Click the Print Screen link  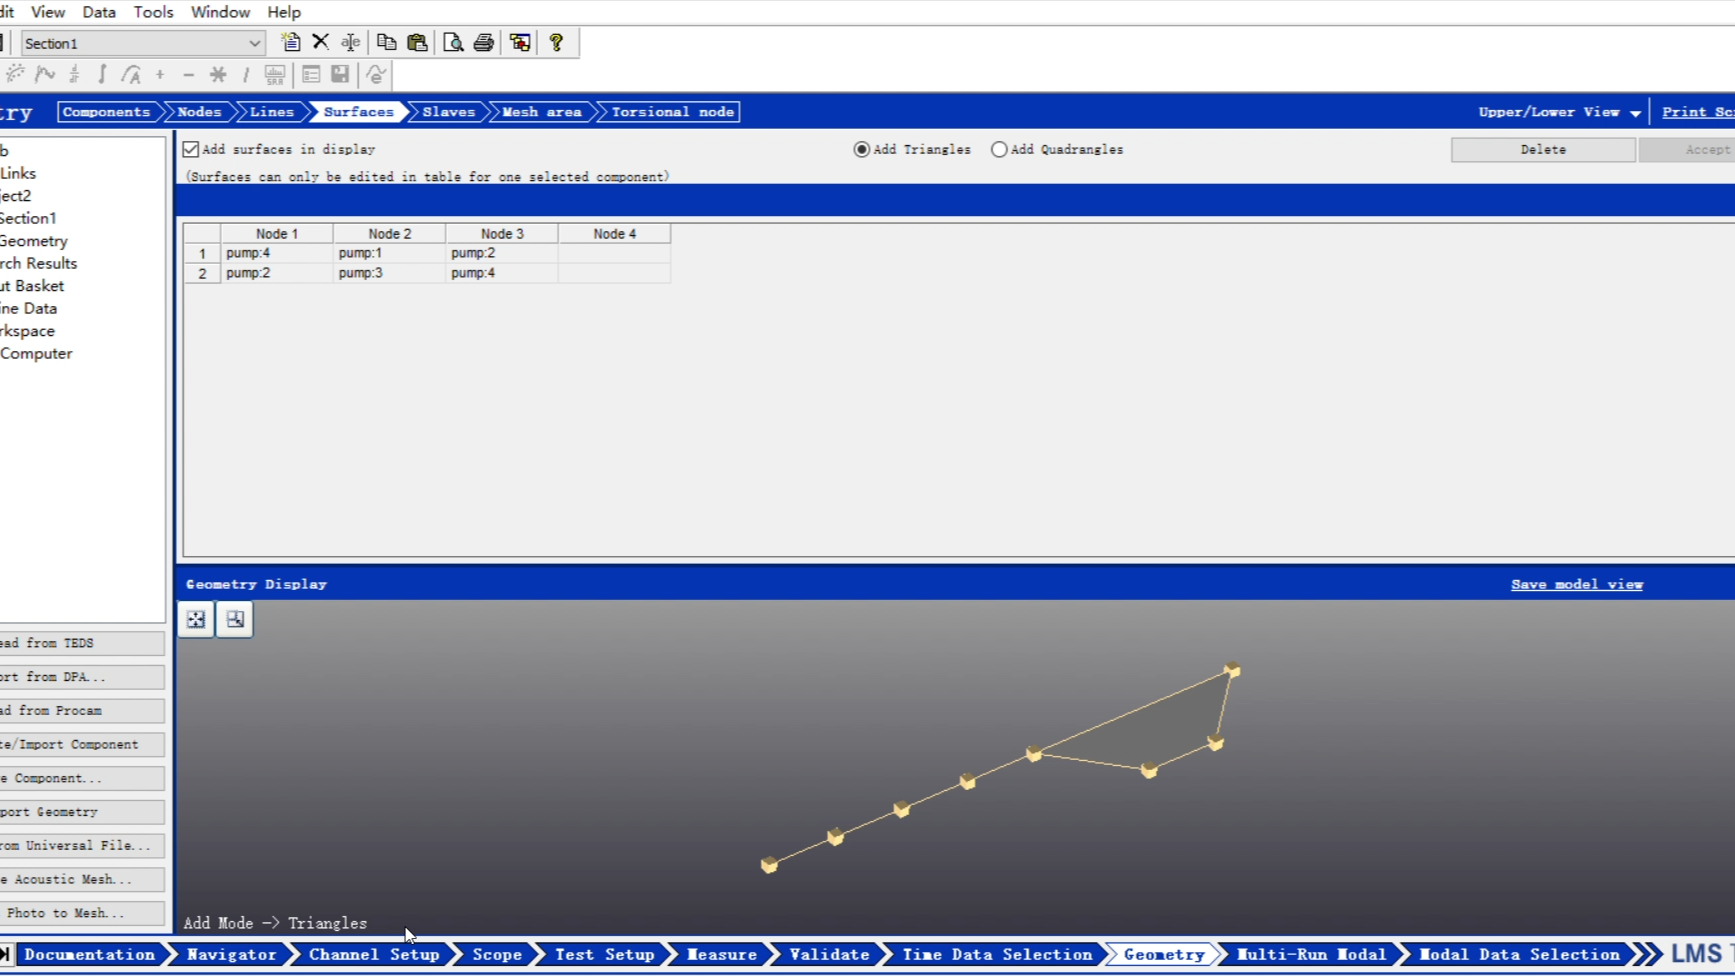click(1698, 112)
